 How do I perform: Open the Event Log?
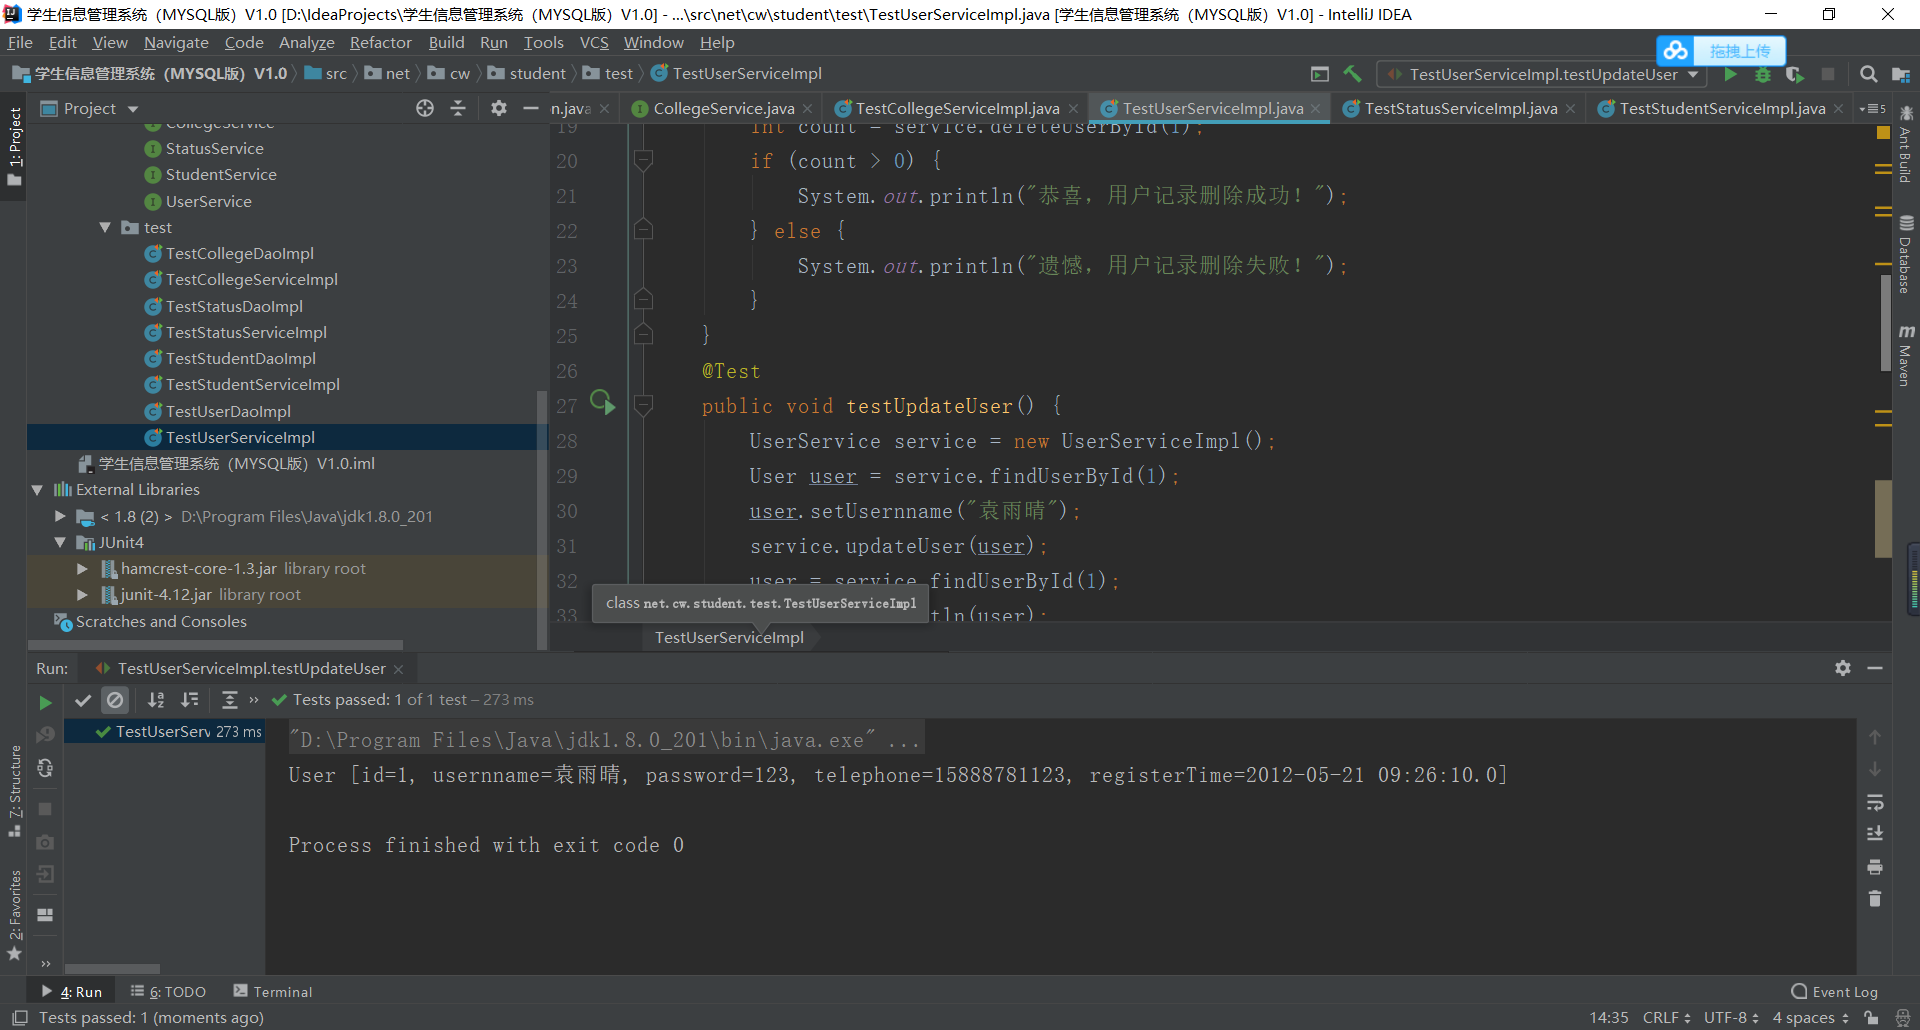coord(1843,991)
